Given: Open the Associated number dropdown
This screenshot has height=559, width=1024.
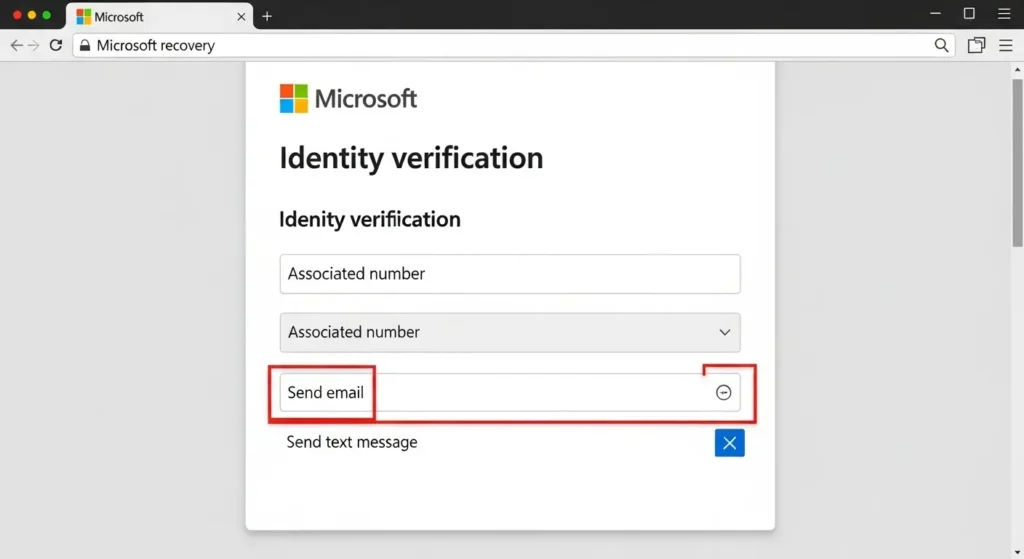Looking at the screenshot, I should (x=510, y=332).
